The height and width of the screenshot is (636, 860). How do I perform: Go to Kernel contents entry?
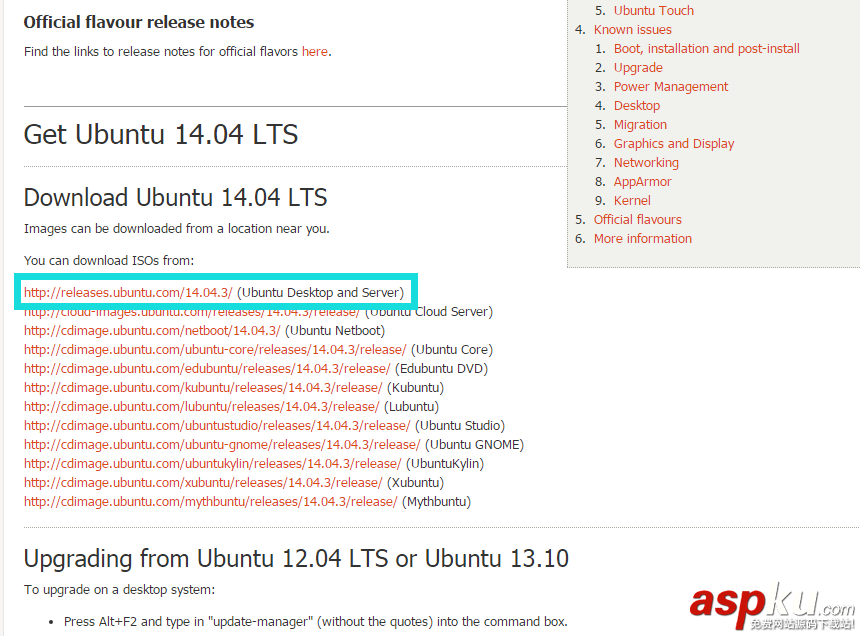point(632,201)
